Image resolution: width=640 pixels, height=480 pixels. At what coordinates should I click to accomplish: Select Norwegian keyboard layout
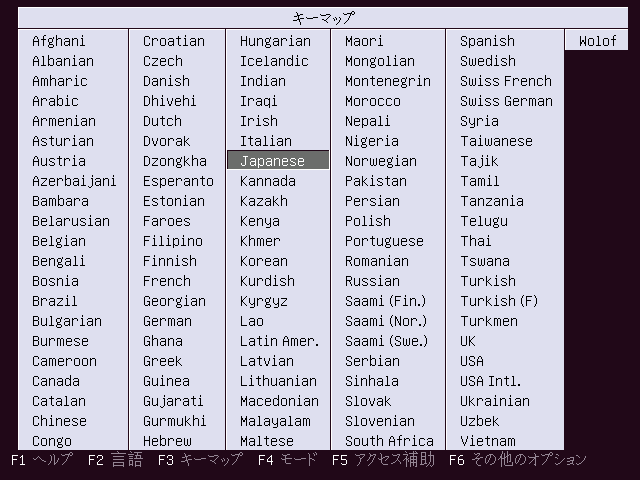pos(381,161)
